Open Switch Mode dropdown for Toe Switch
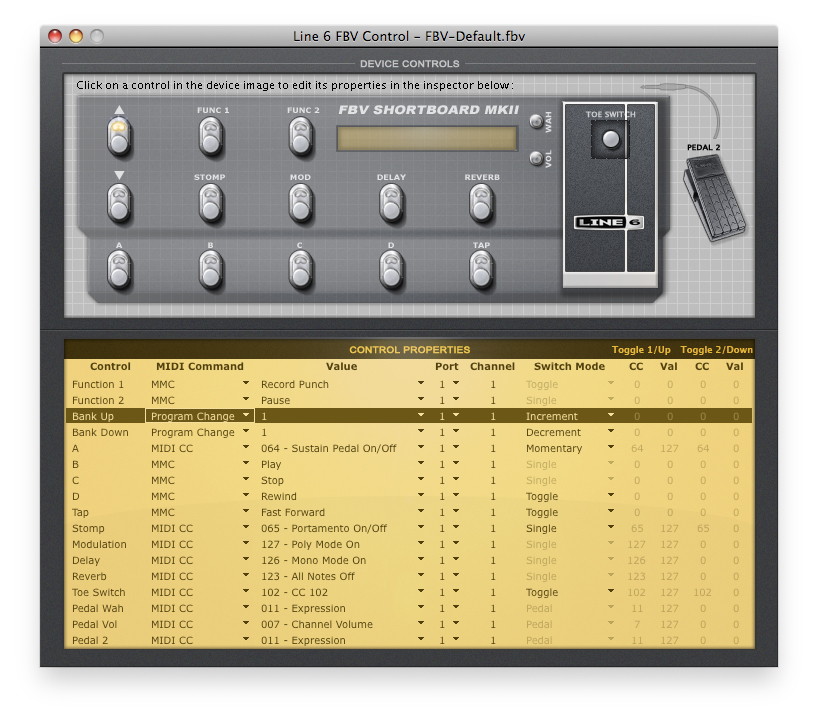The image size is (818, 722). (610, 592)
